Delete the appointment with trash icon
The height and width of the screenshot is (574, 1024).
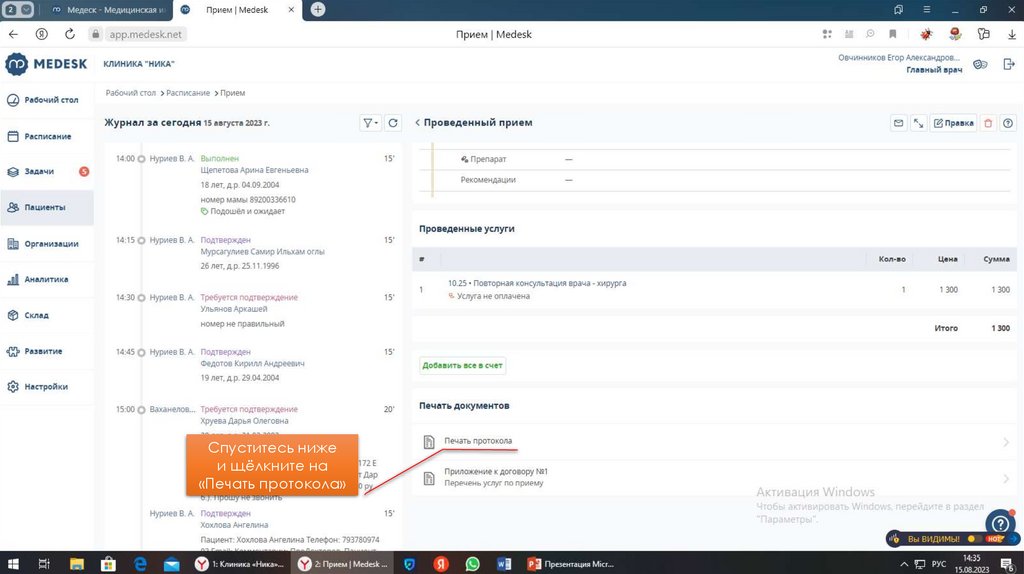pos(988,123)
